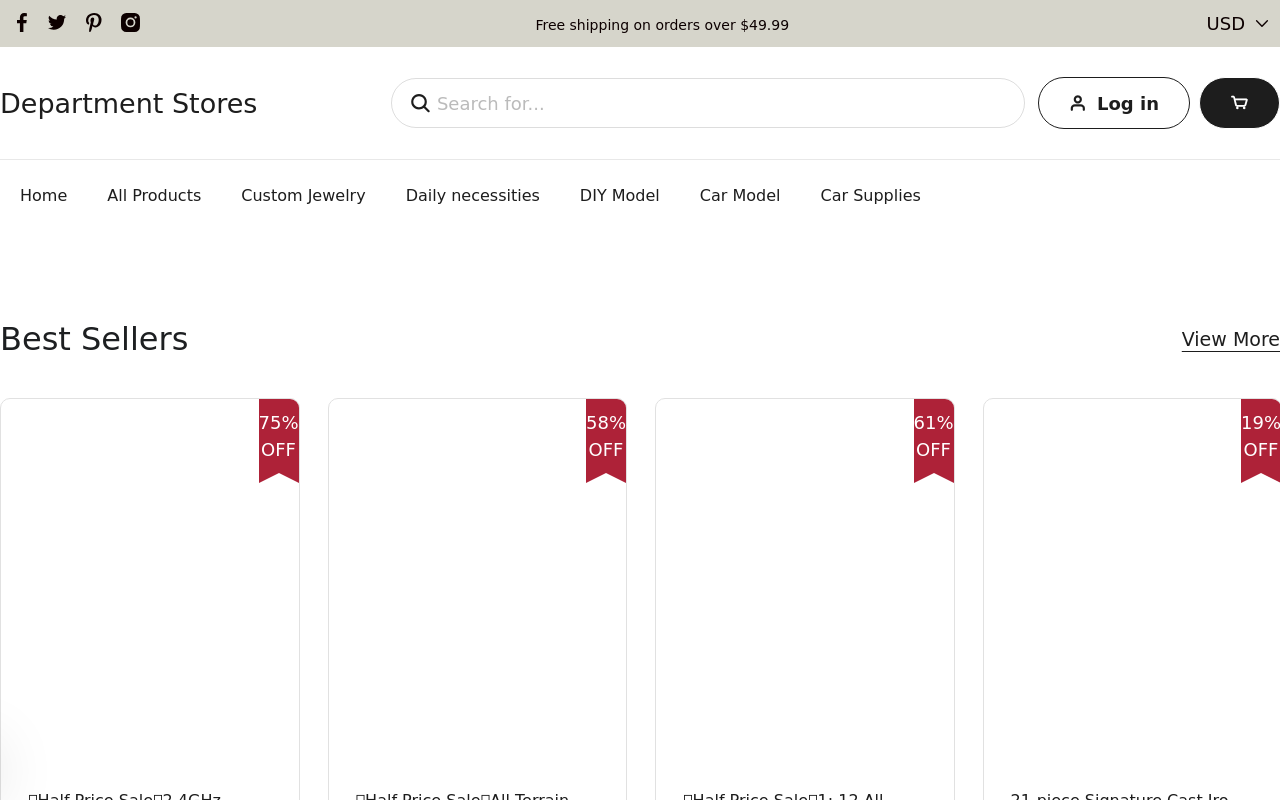1280x800 pixels.
Task: Open the Twitter social link icon
Action: pyautogui.click(x=57, y=23)
